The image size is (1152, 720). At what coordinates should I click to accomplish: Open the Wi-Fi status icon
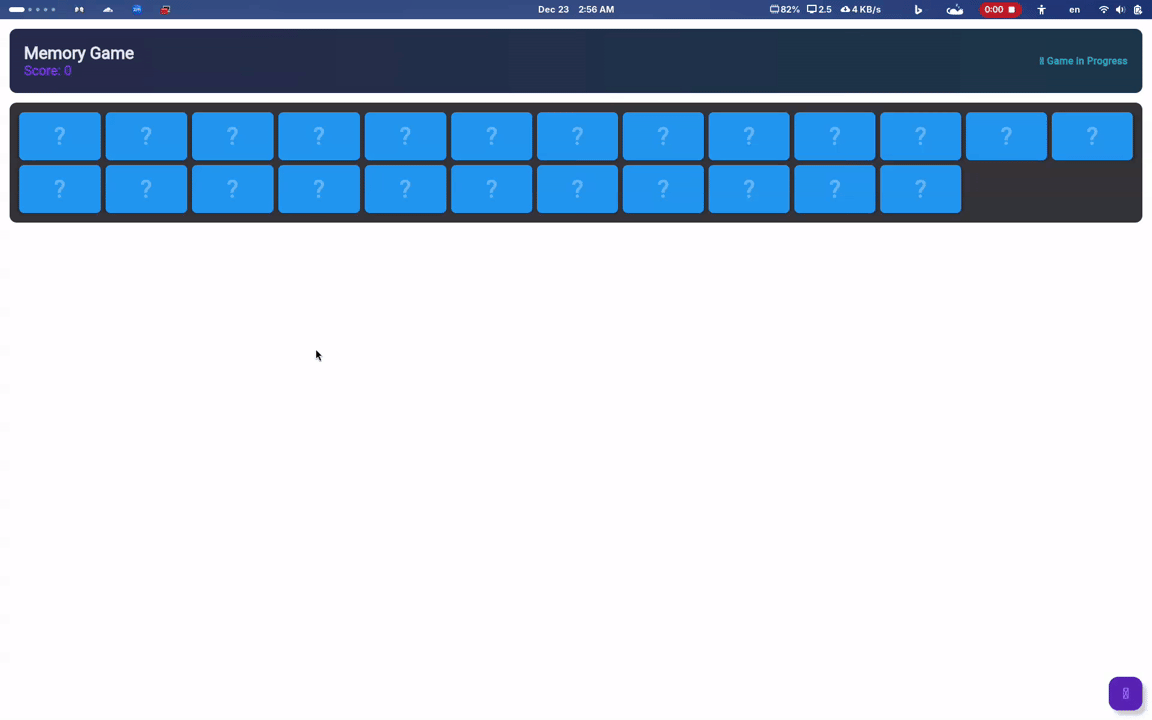[1104, 10]
